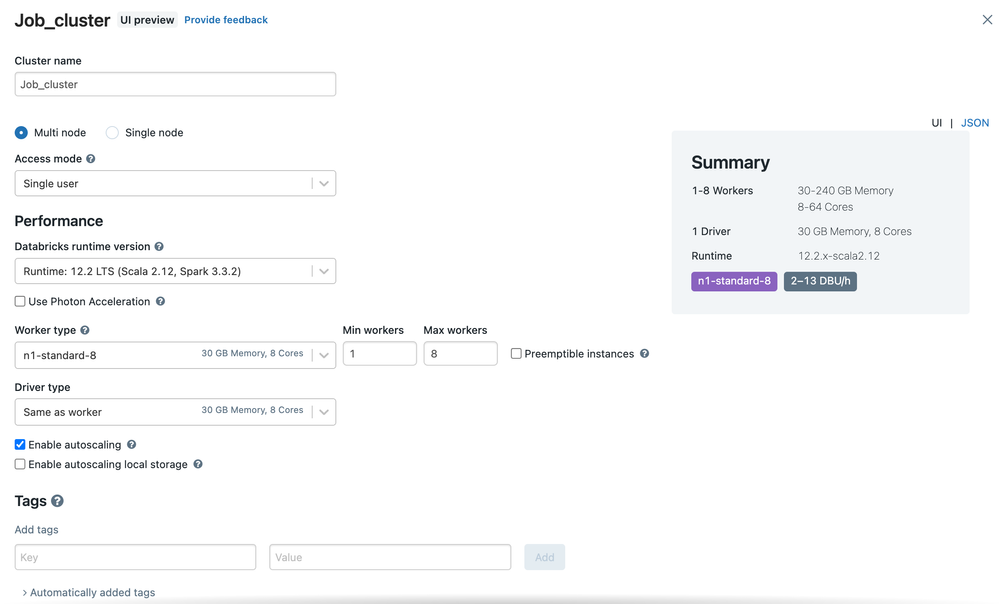Screen dimensions: 999x604
Task: Close the Job_cluster configuration panel
Action: coord(987,20)
